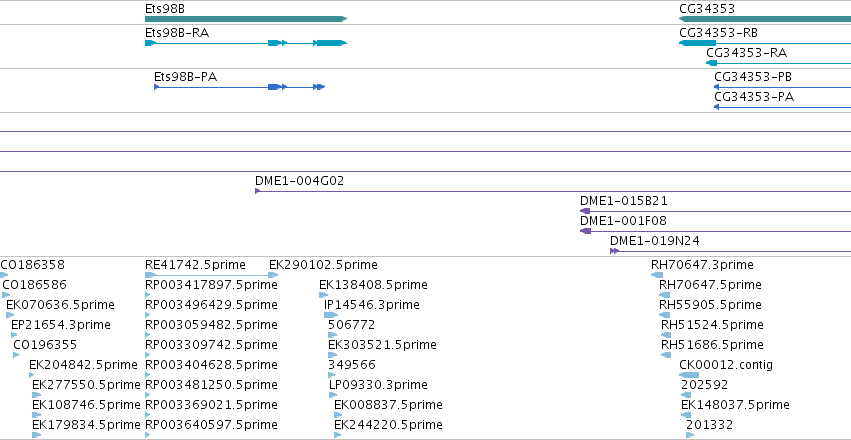
Task: Select the CG34353-RB transcript exon
Action: [697, 43]
